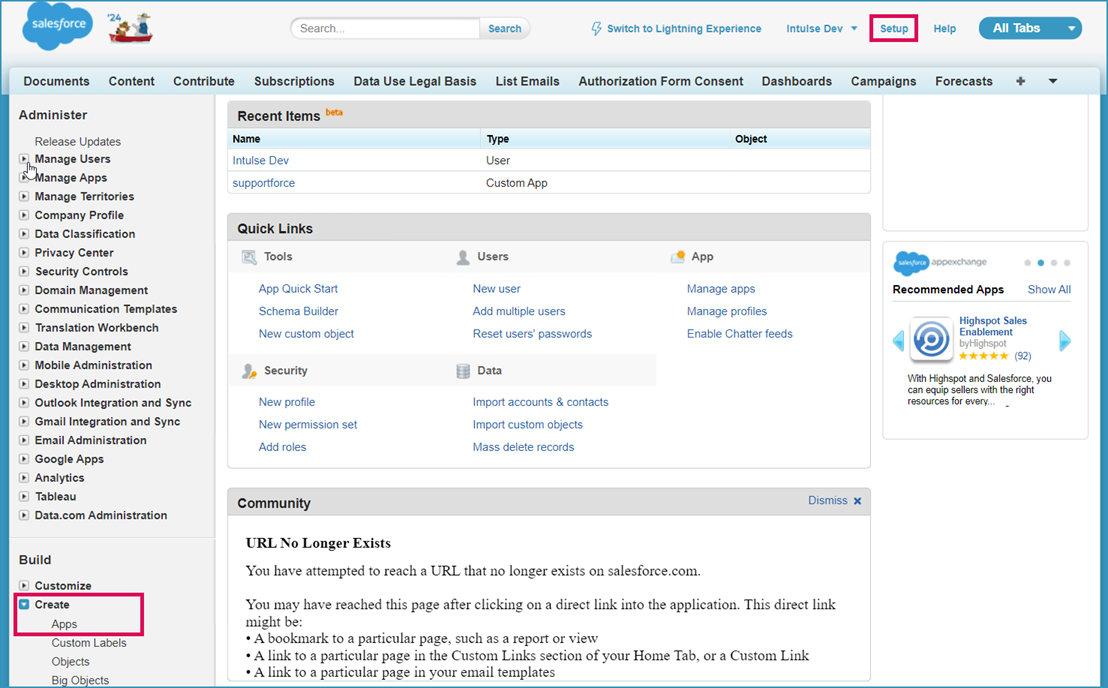This screenshot has height=688, width=1108.
Task: Click the Switch to Lightning Experience link
Action: coord(684,29)
